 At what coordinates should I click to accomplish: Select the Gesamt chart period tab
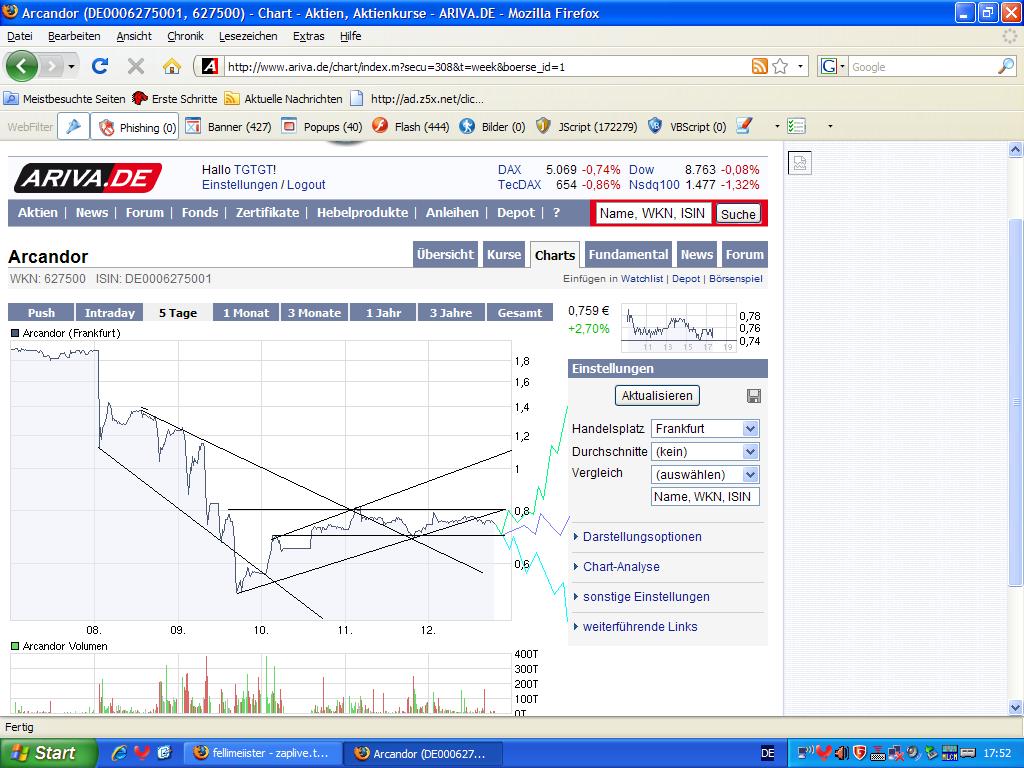(x=520, y=313)
